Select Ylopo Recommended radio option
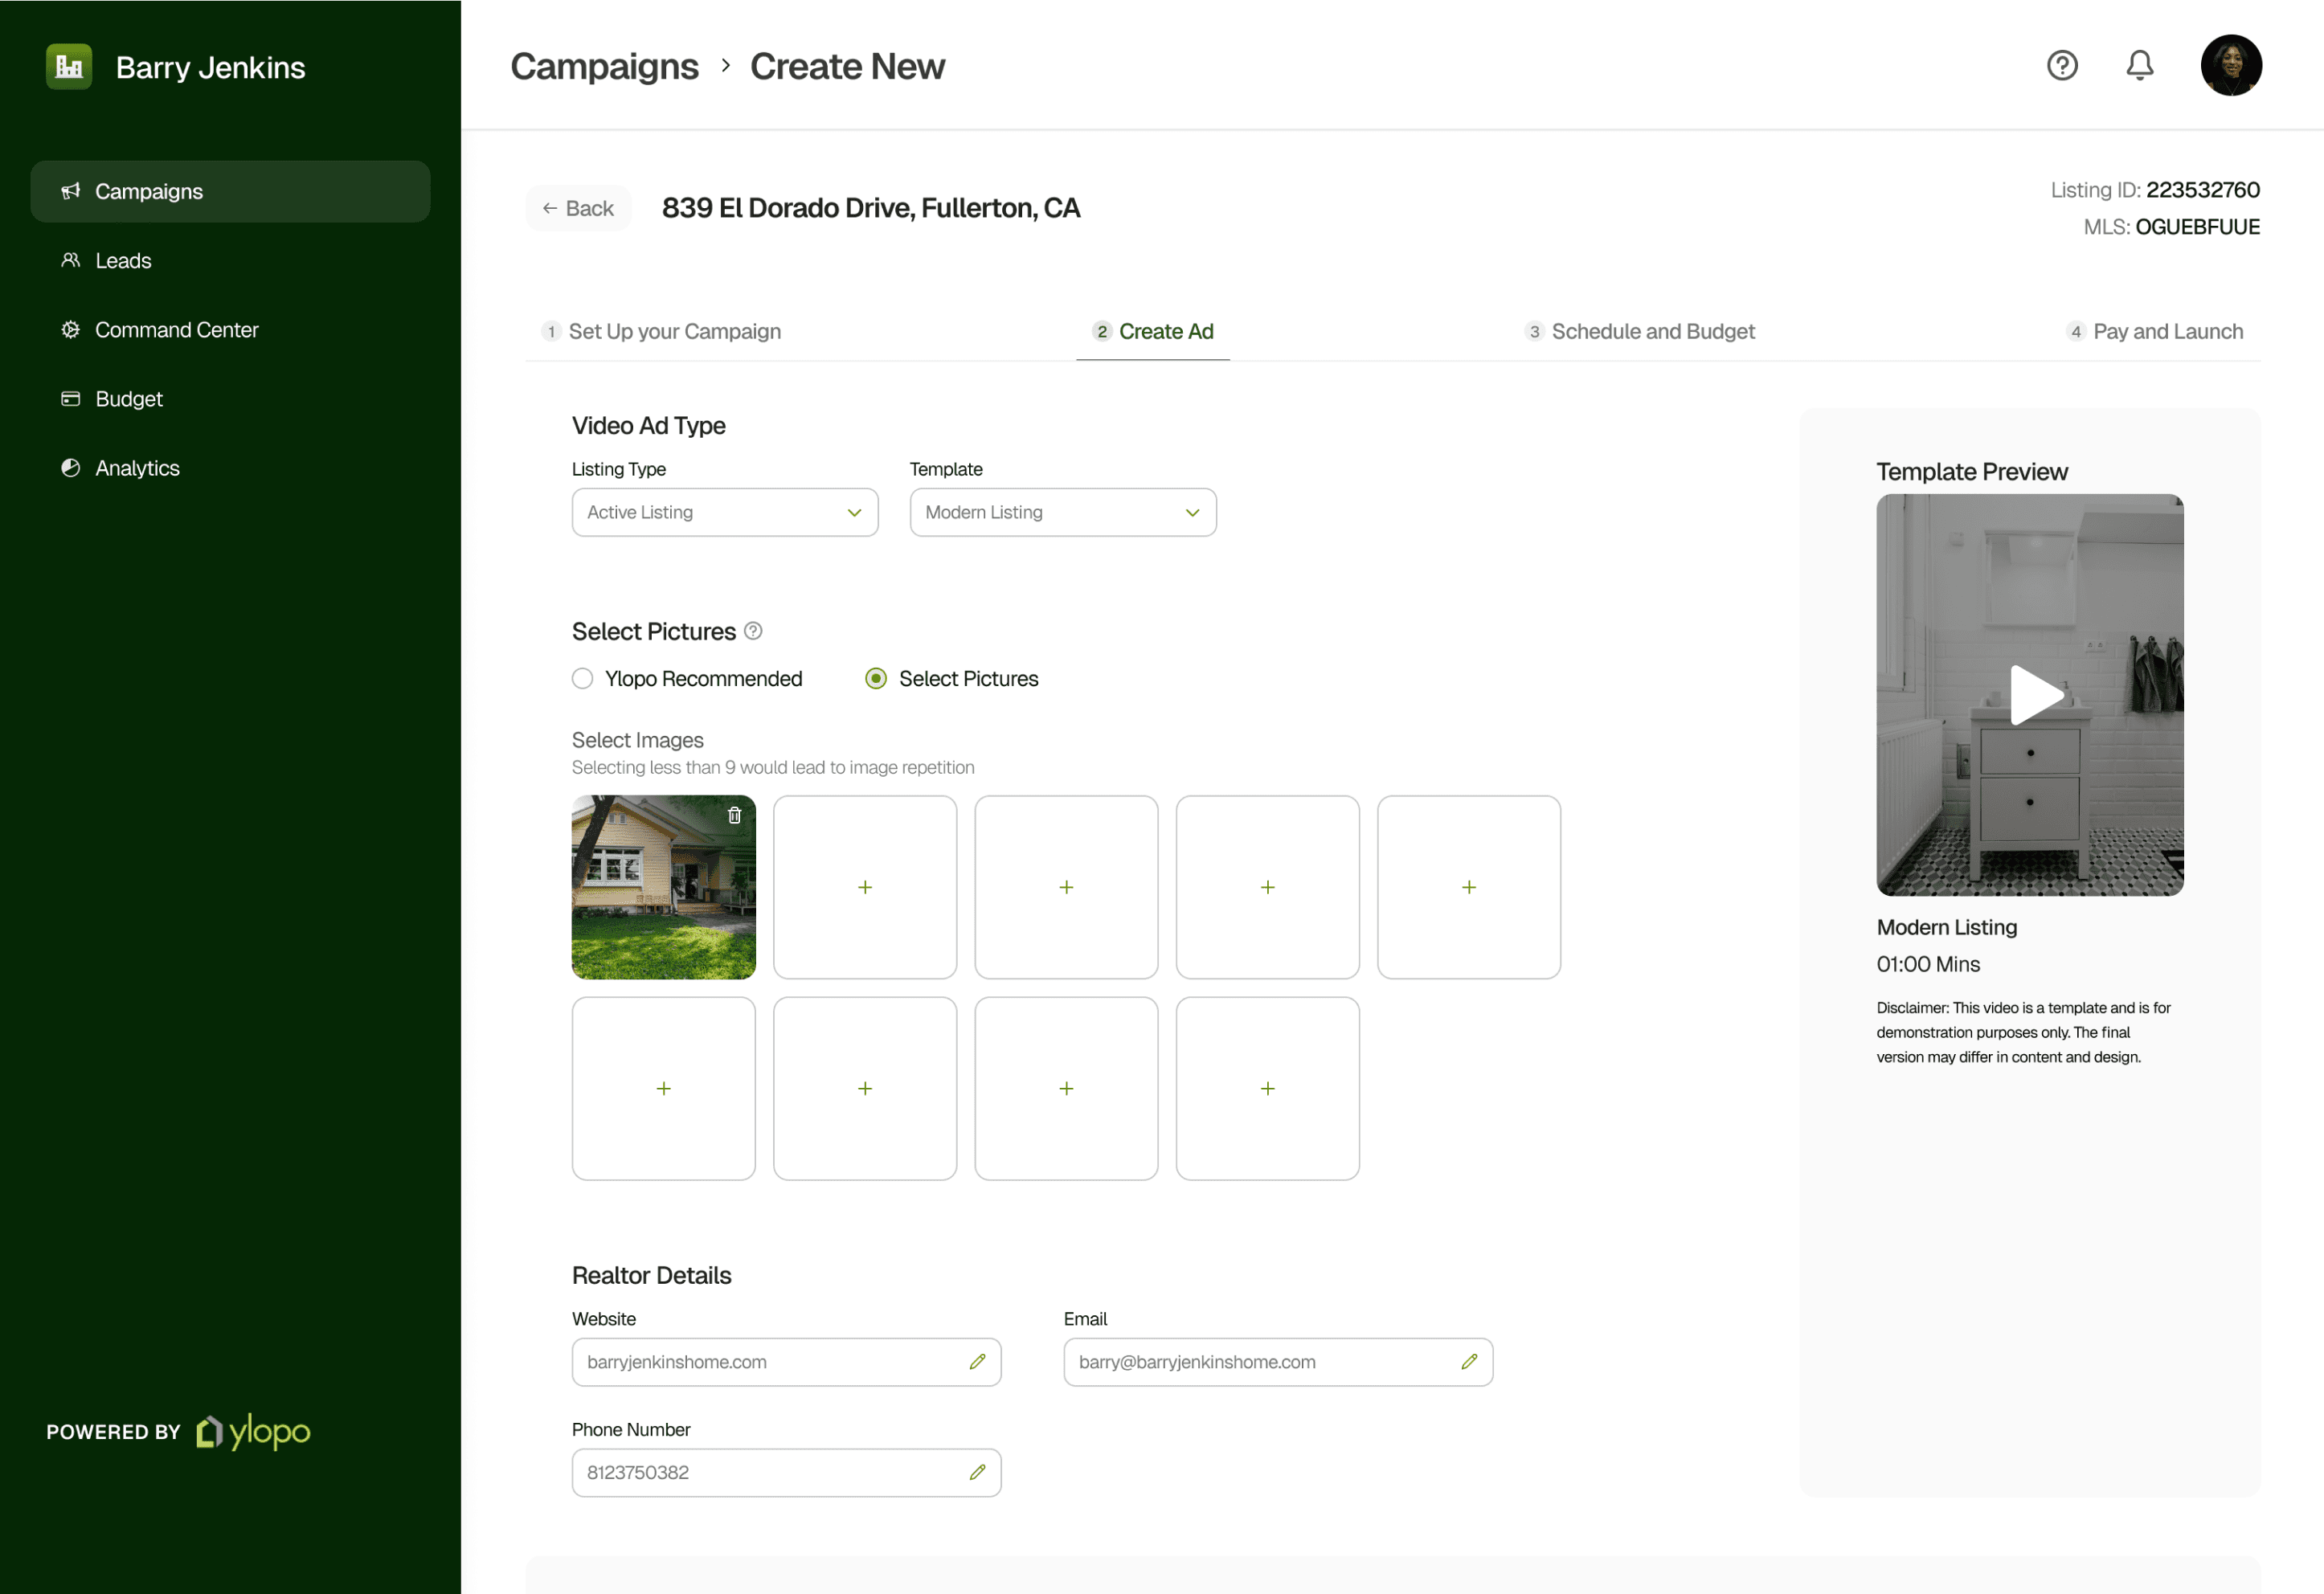Viewport: 2324px width, 1594px height. (x=583, y=679)
